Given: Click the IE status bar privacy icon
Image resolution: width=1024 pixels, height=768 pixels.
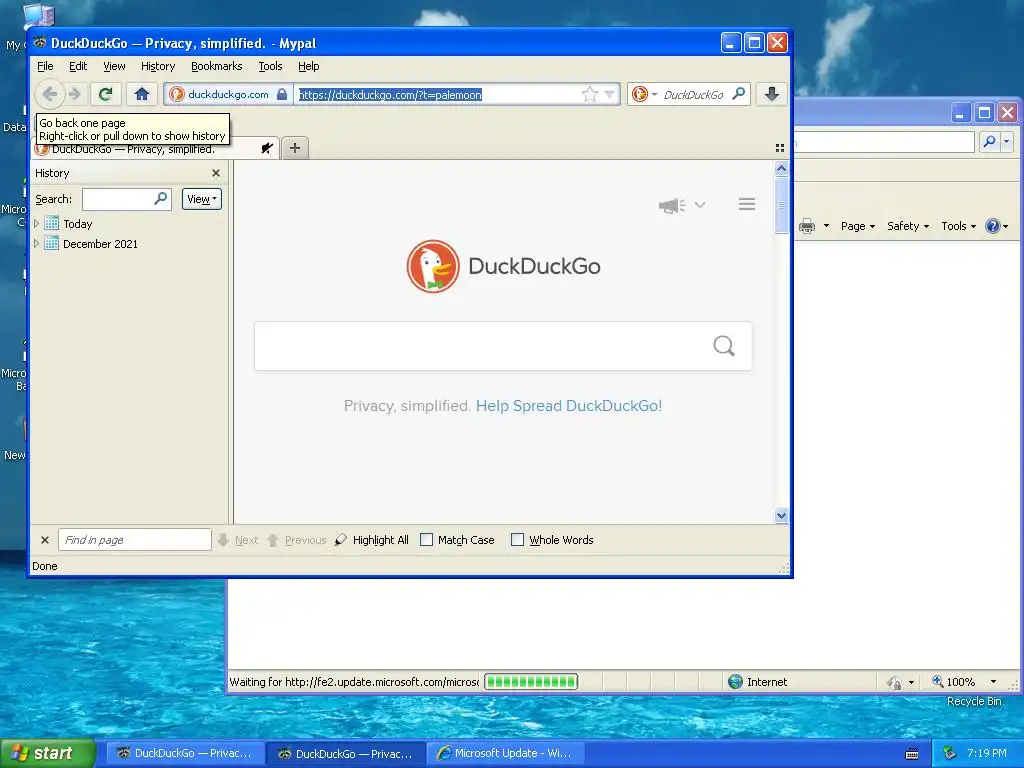Looking at the screenshot, I should click(x=894, y=682).
